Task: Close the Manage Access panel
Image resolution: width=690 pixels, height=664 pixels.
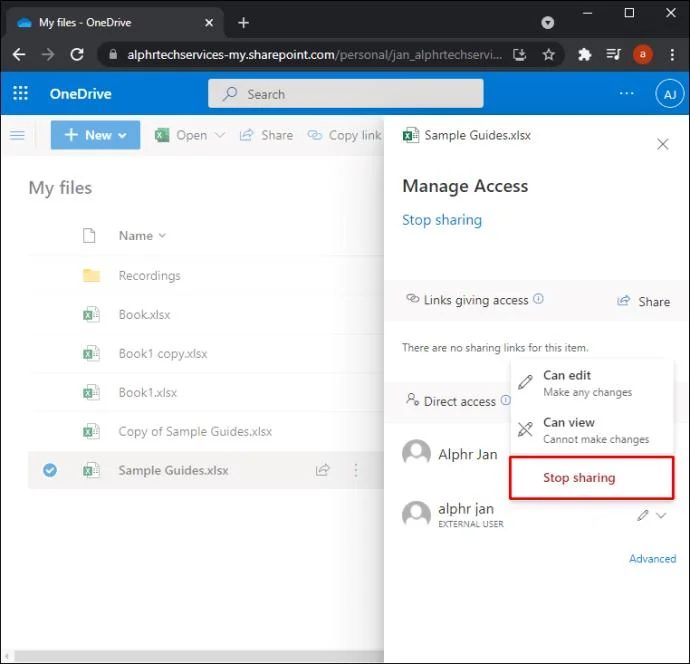Action: click(x=663, y=144)
